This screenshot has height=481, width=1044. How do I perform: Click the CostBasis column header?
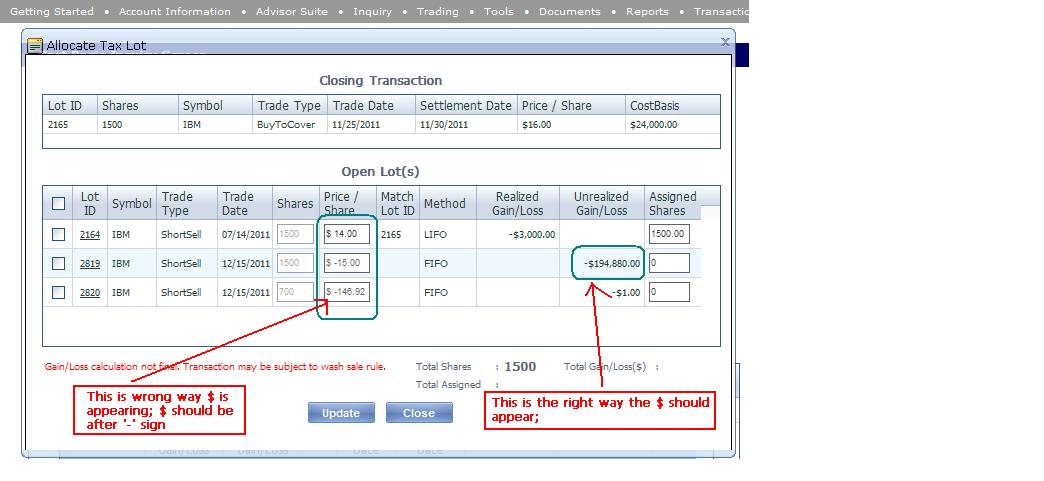pyautogui.click(x=672, y=105)
